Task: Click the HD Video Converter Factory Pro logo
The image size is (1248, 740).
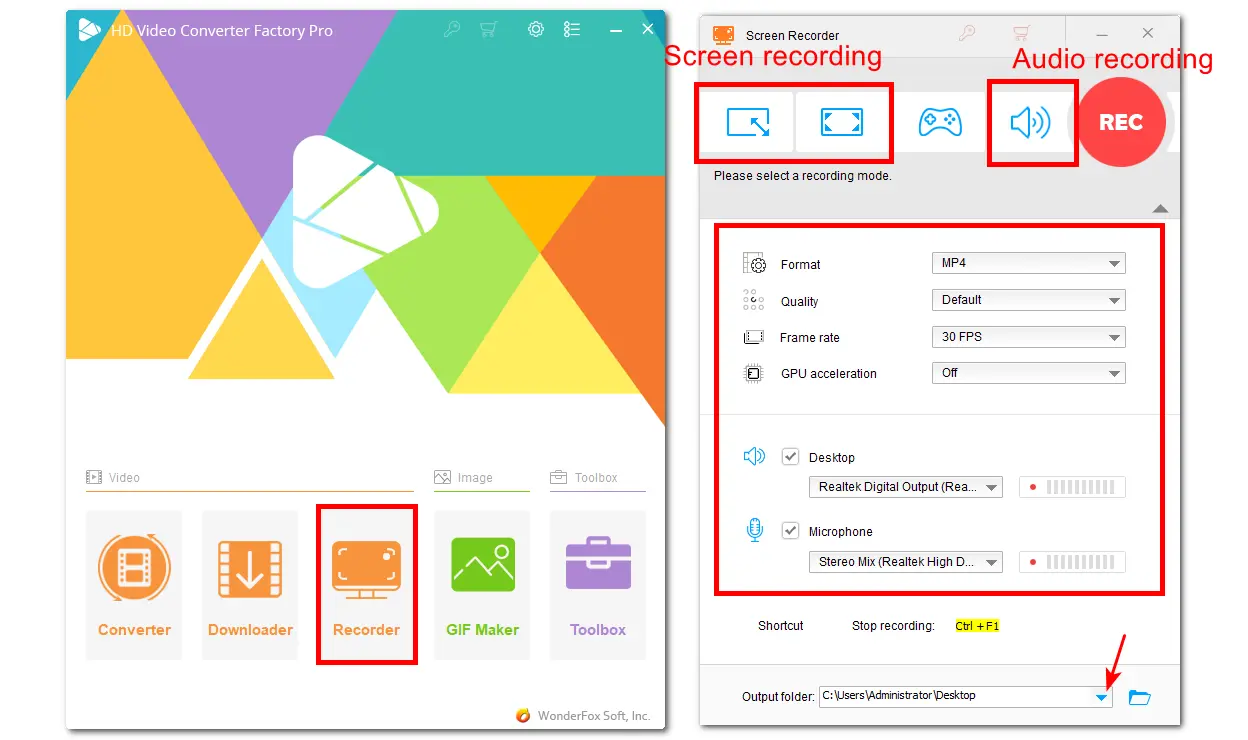Action: pyautogui.click(x=89, y=30)
